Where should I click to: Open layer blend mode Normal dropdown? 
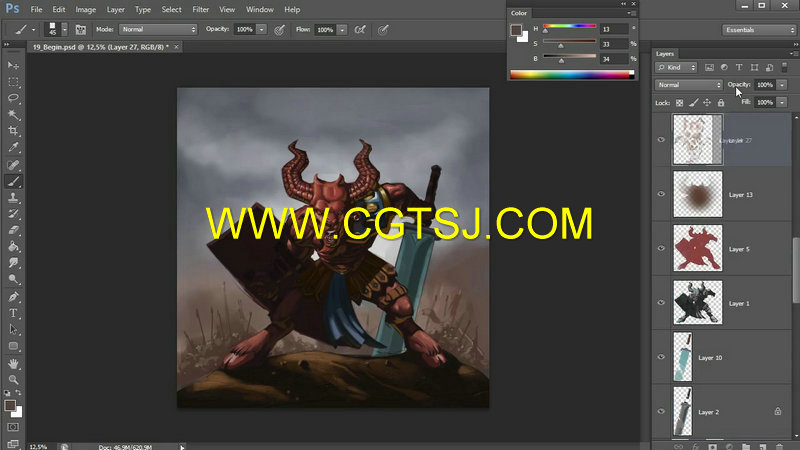689,85
